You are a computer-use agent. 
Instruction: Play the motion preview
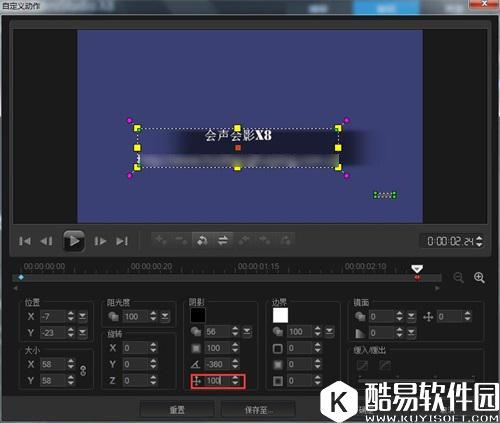[74, 241]
